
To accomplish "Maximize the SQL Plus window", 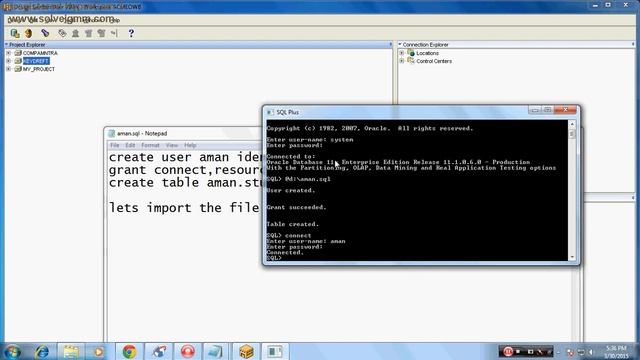I will 548,110.
